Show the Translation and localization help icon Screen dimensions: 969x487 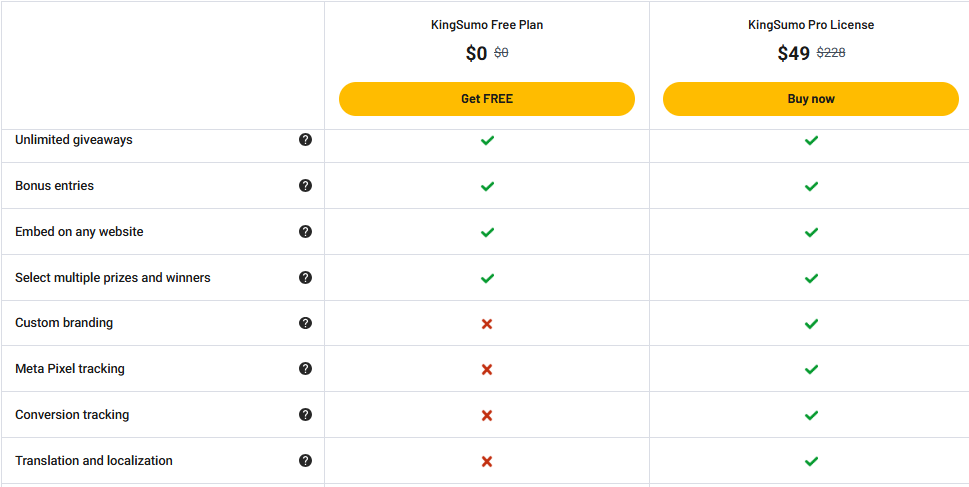pyautogui.click(x=305, y=460)
